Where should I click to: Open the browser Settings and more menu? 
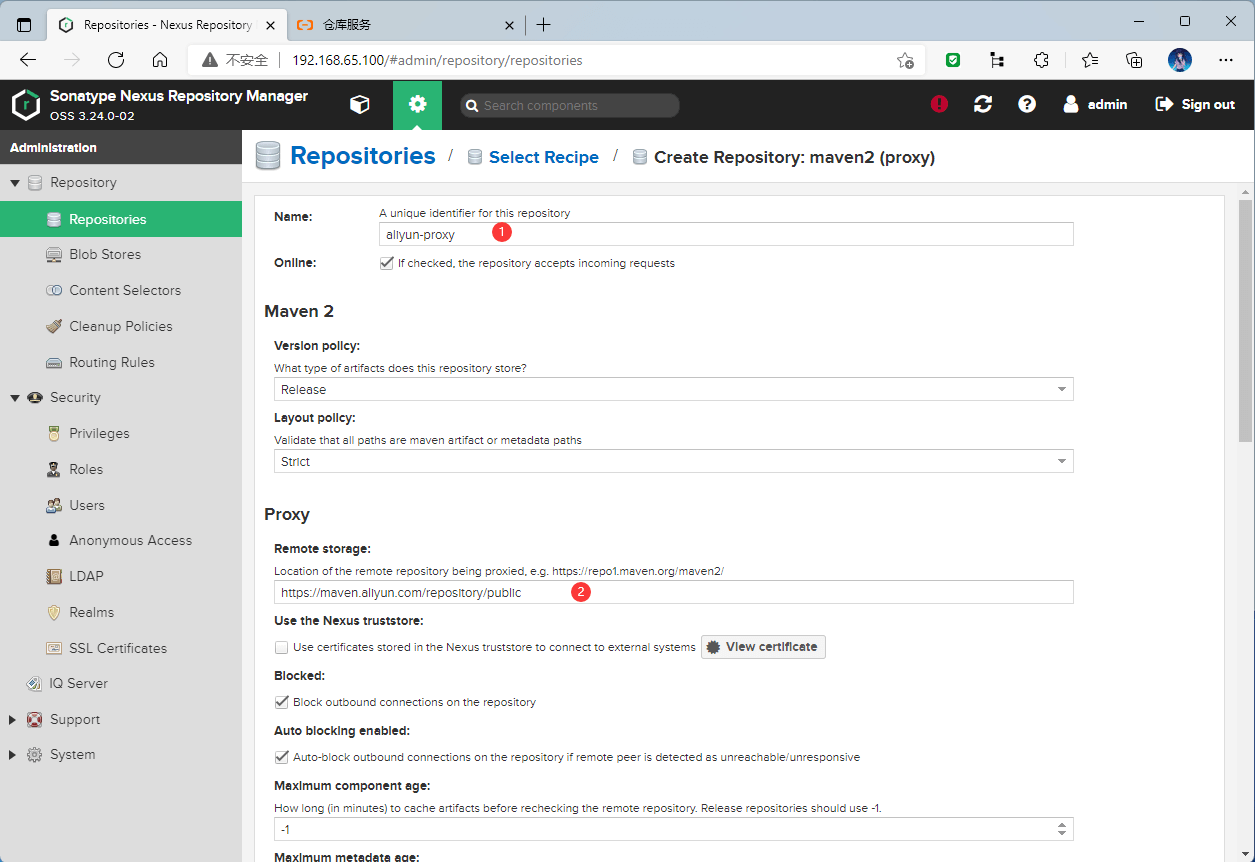coord(1226,60)
